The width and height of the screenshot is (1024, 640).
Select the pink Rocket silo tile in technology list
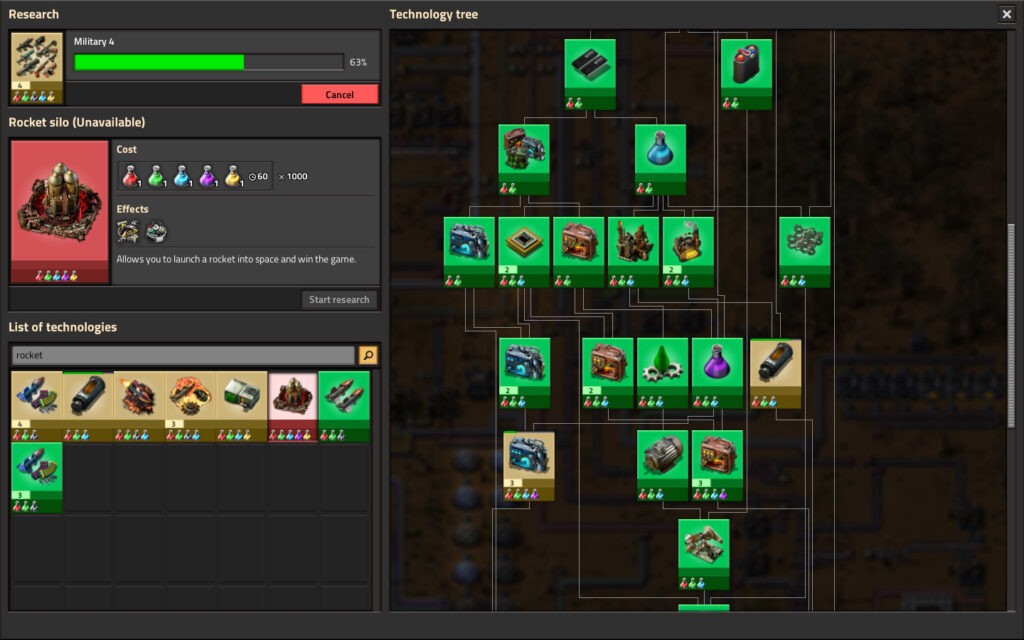pos(292,402)
